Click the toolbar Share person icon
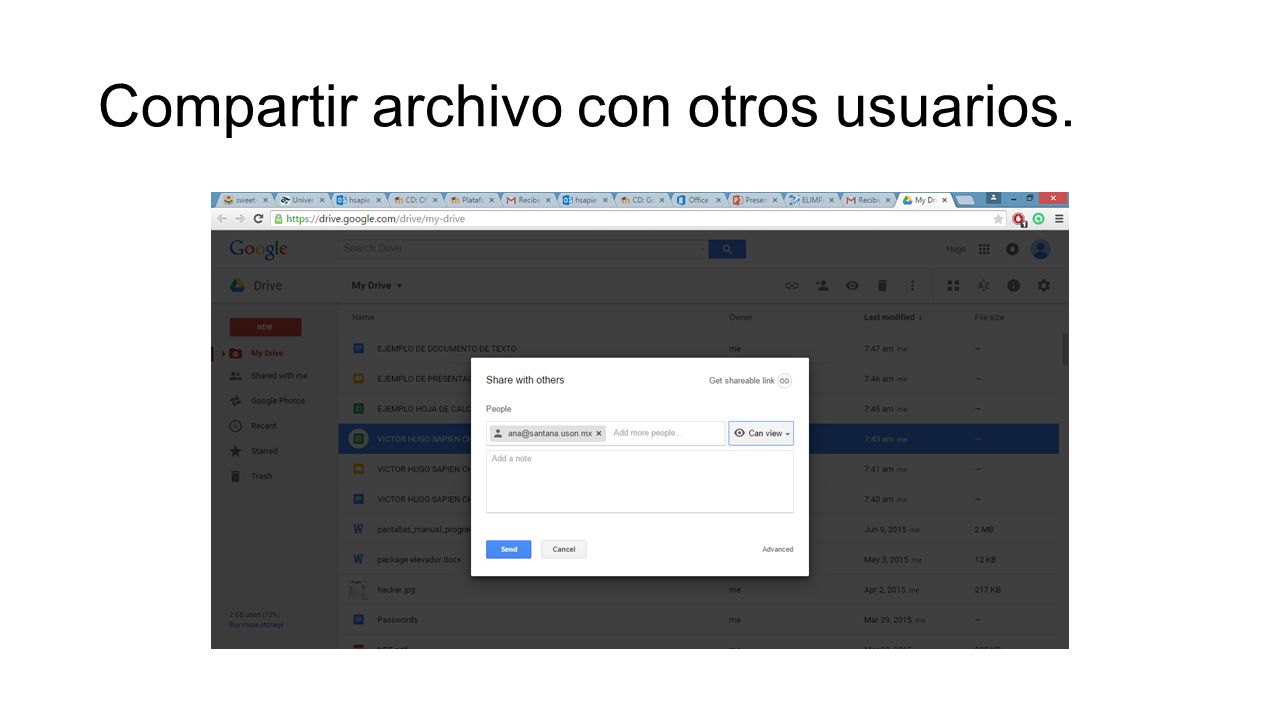1280x720 pixels. [822, 285]
